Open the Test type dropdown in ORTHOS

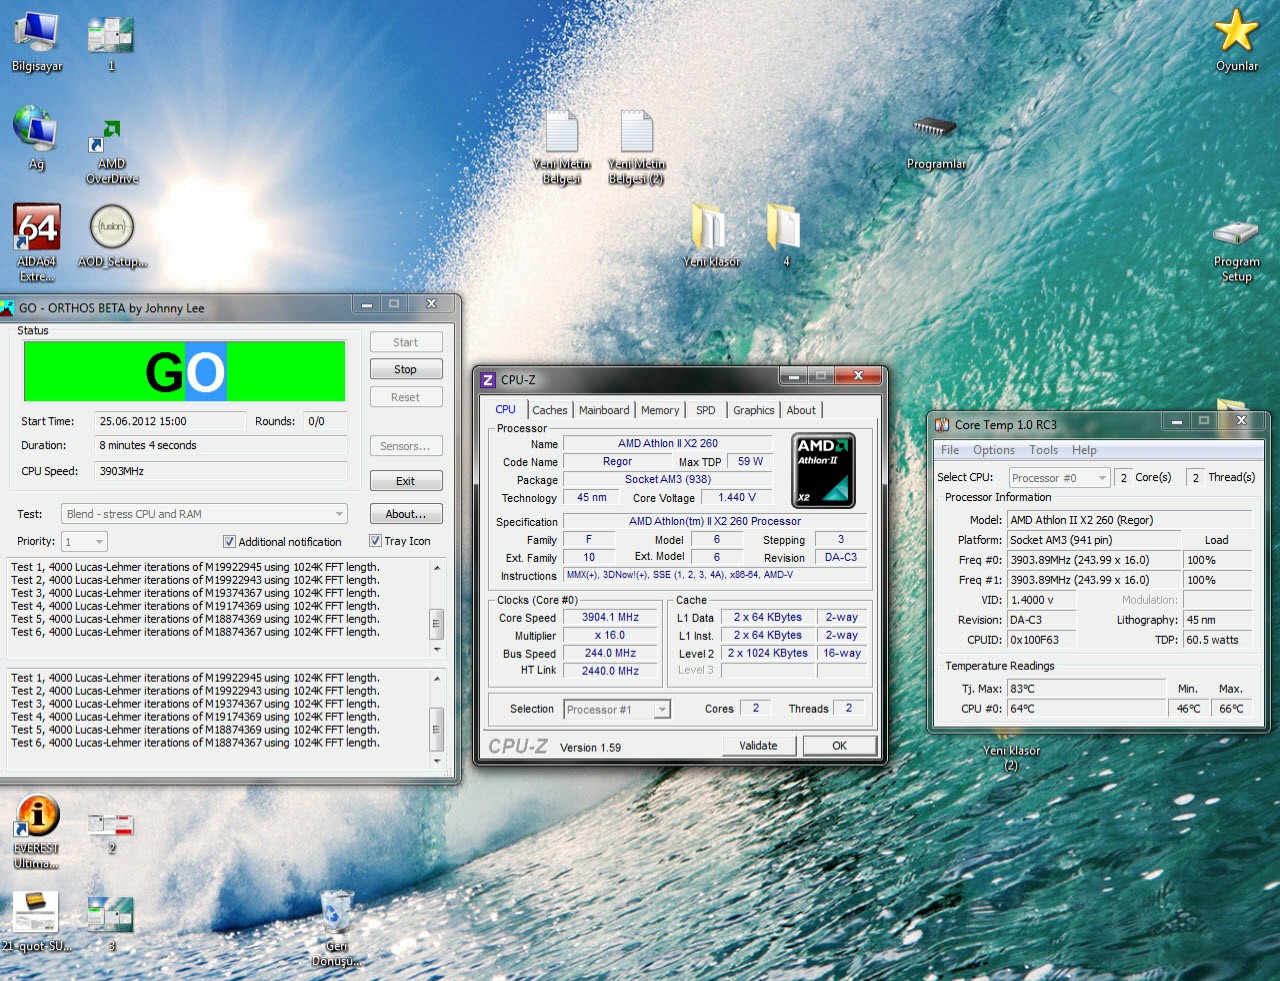tap(204, 514)
